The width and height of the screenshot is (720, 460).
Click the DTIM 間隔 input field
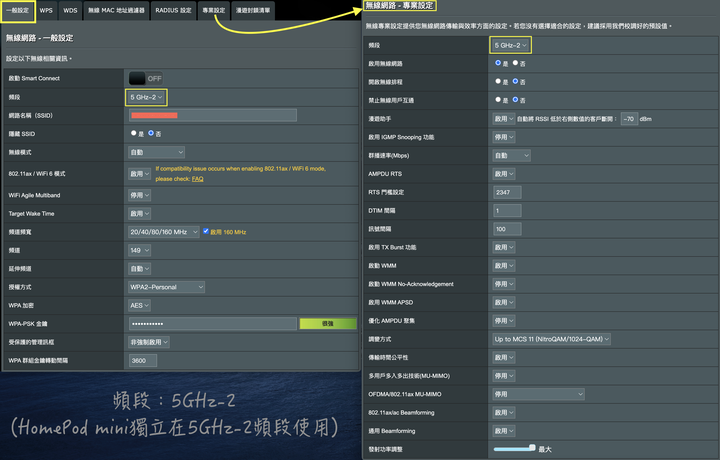coord(507,211)
